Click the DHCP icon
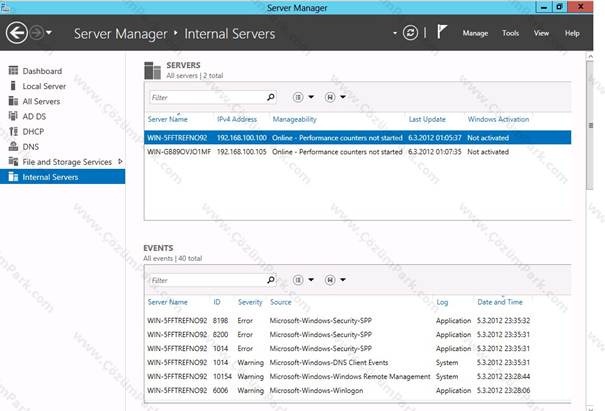This screenshot has height=411, width=605. [13, 131]
